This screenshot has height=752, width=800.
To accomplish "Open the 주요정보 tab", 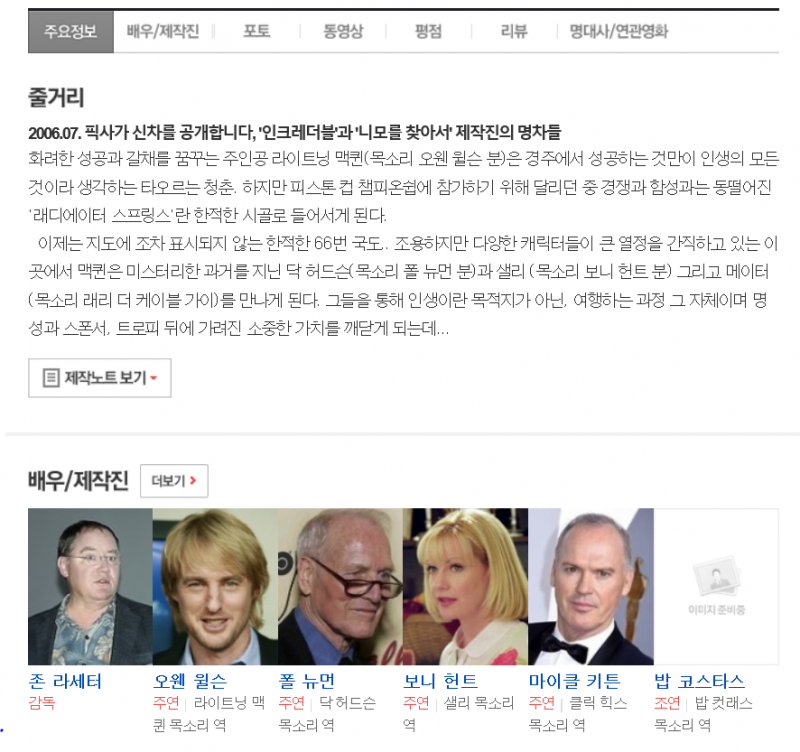I will click(70, 31).
